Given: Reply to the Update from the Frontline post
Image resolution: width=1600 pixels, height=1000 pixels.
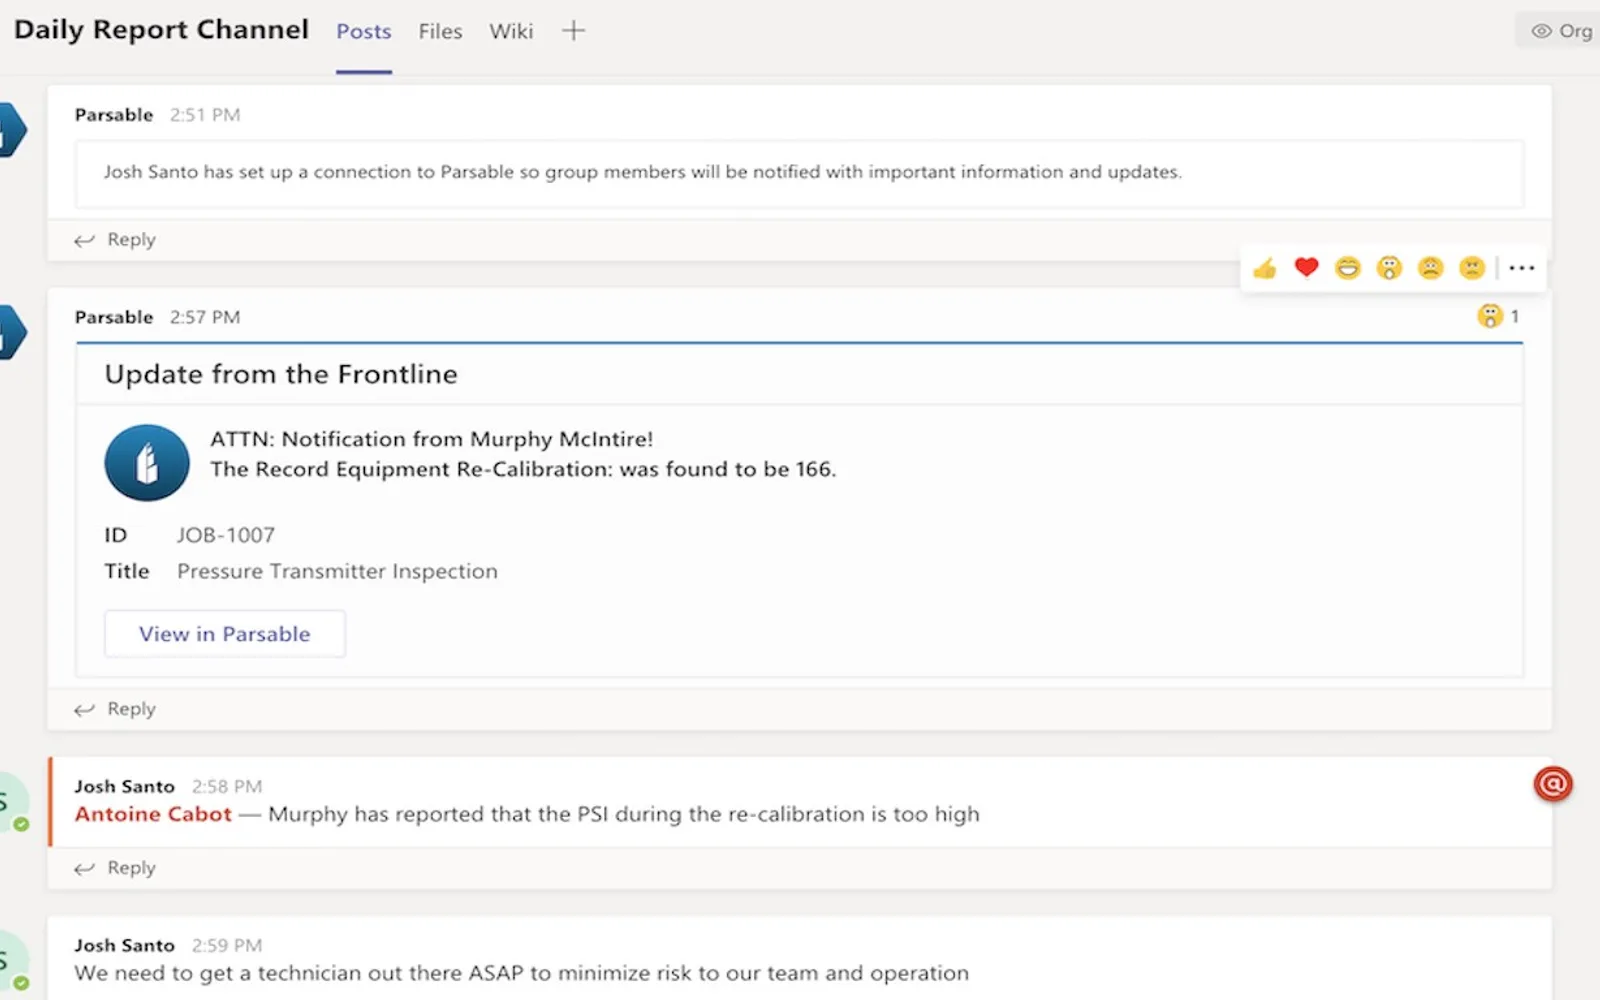Looking at the screenshot, I should pos(115,709).
